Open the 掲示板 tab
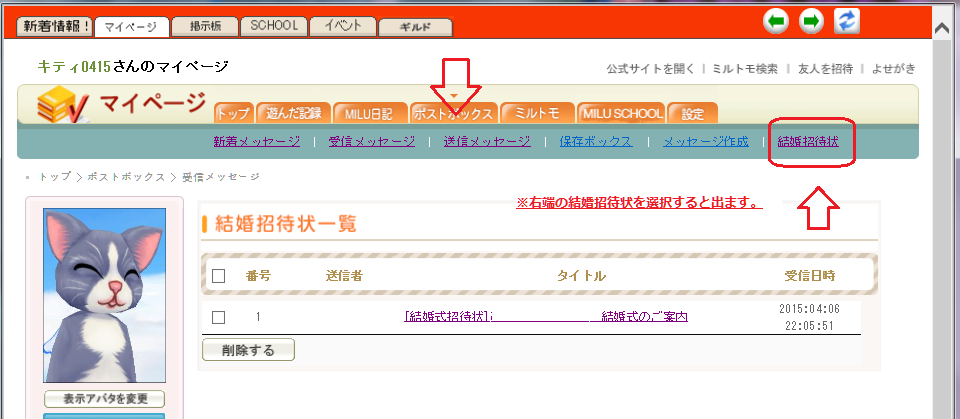960x419 pixels. point(204,26)
